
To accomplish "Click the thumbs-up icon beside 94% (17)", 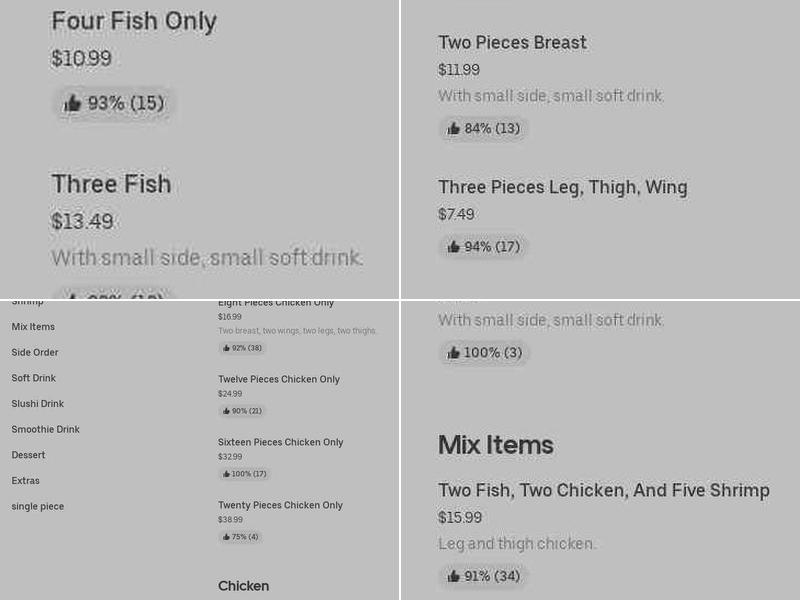I will tap(454, 247).
